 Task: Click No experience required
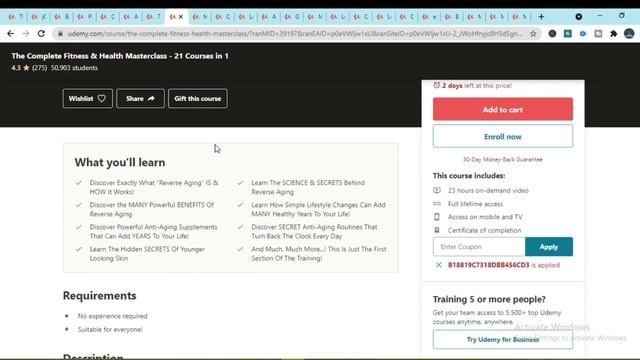pyautogui.click(x=113, y=316)
